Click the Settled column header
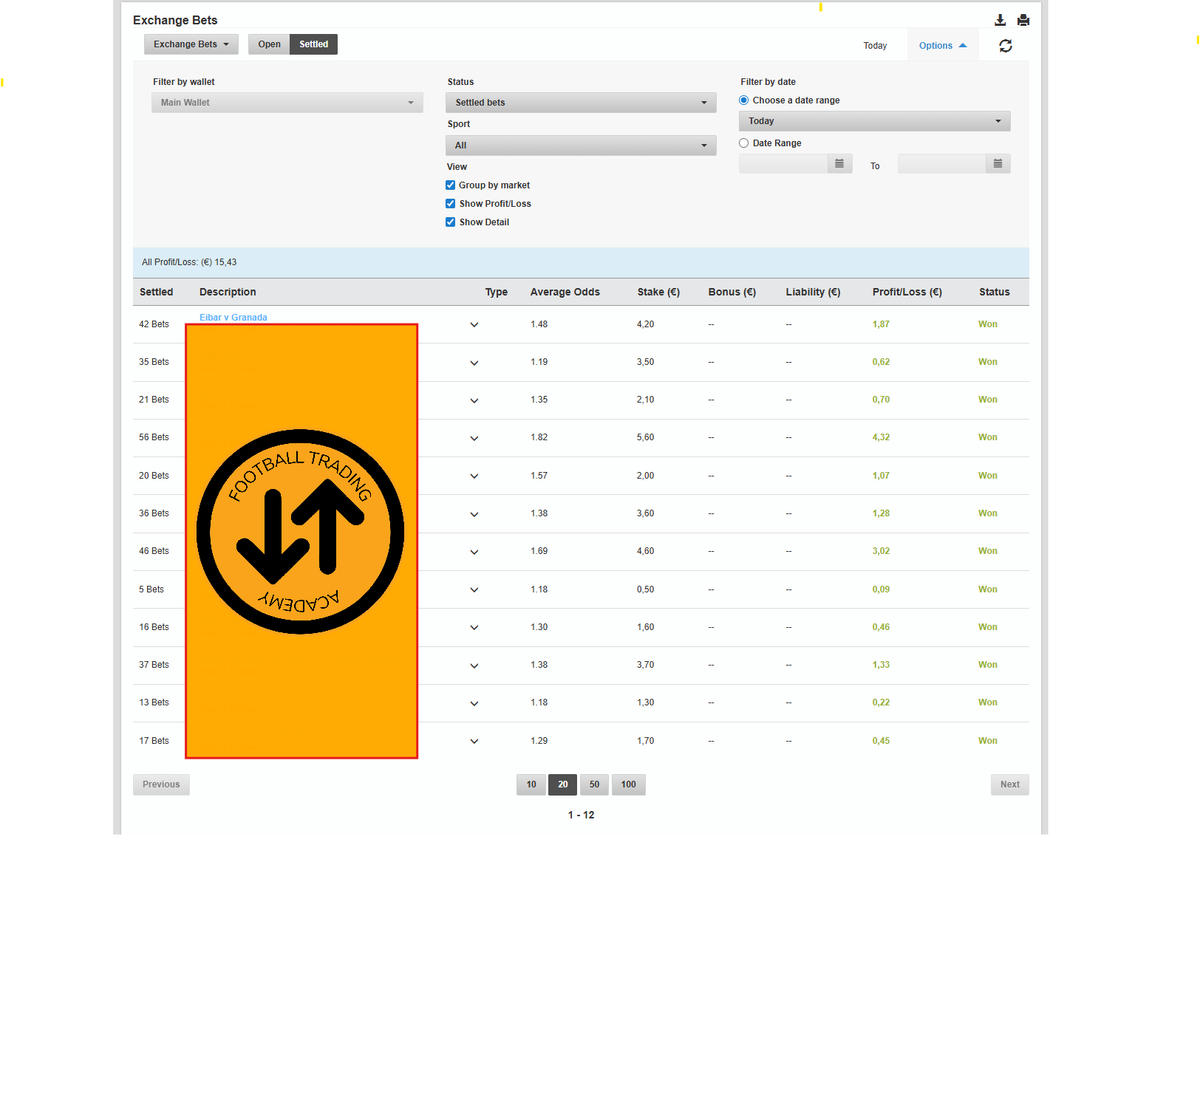This screenshot has width=1200, height=1108. (x=156, y=292)
